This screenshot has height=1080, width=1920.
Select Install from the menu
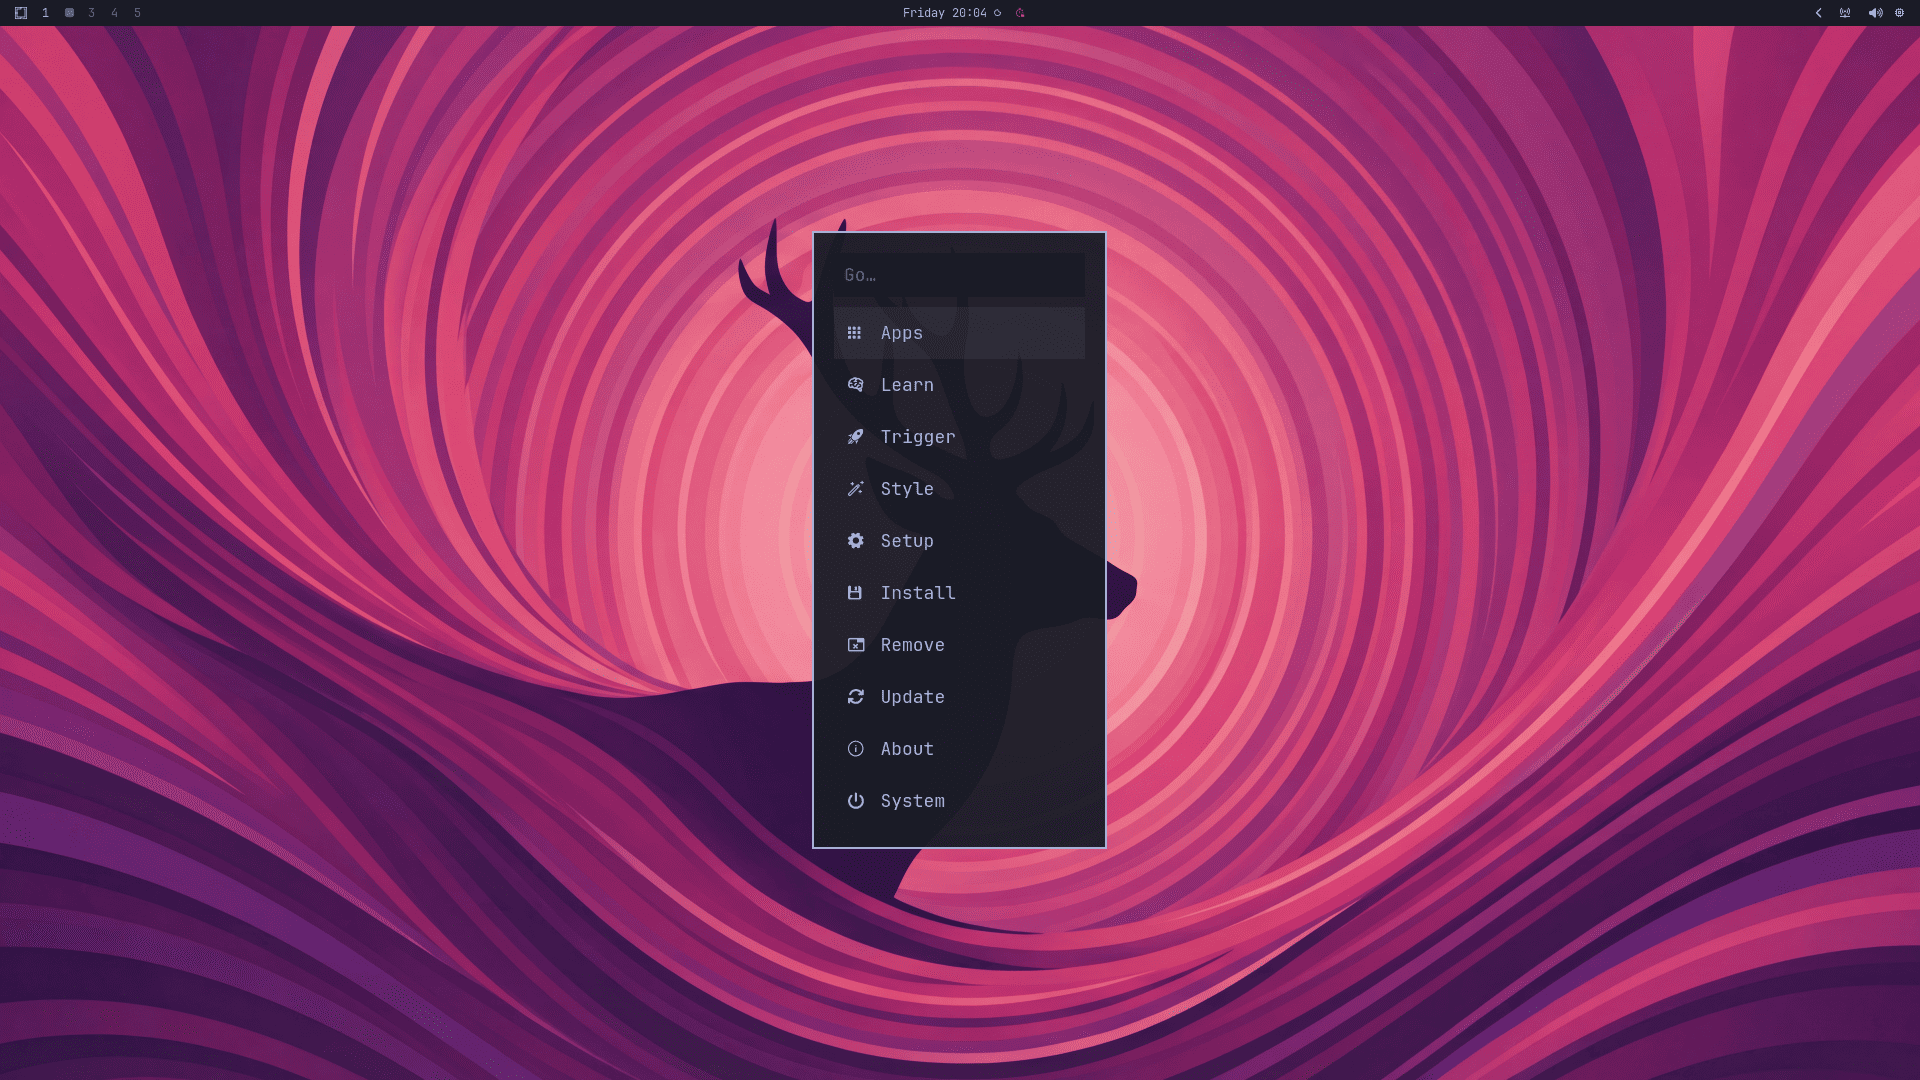coord(959,593)
